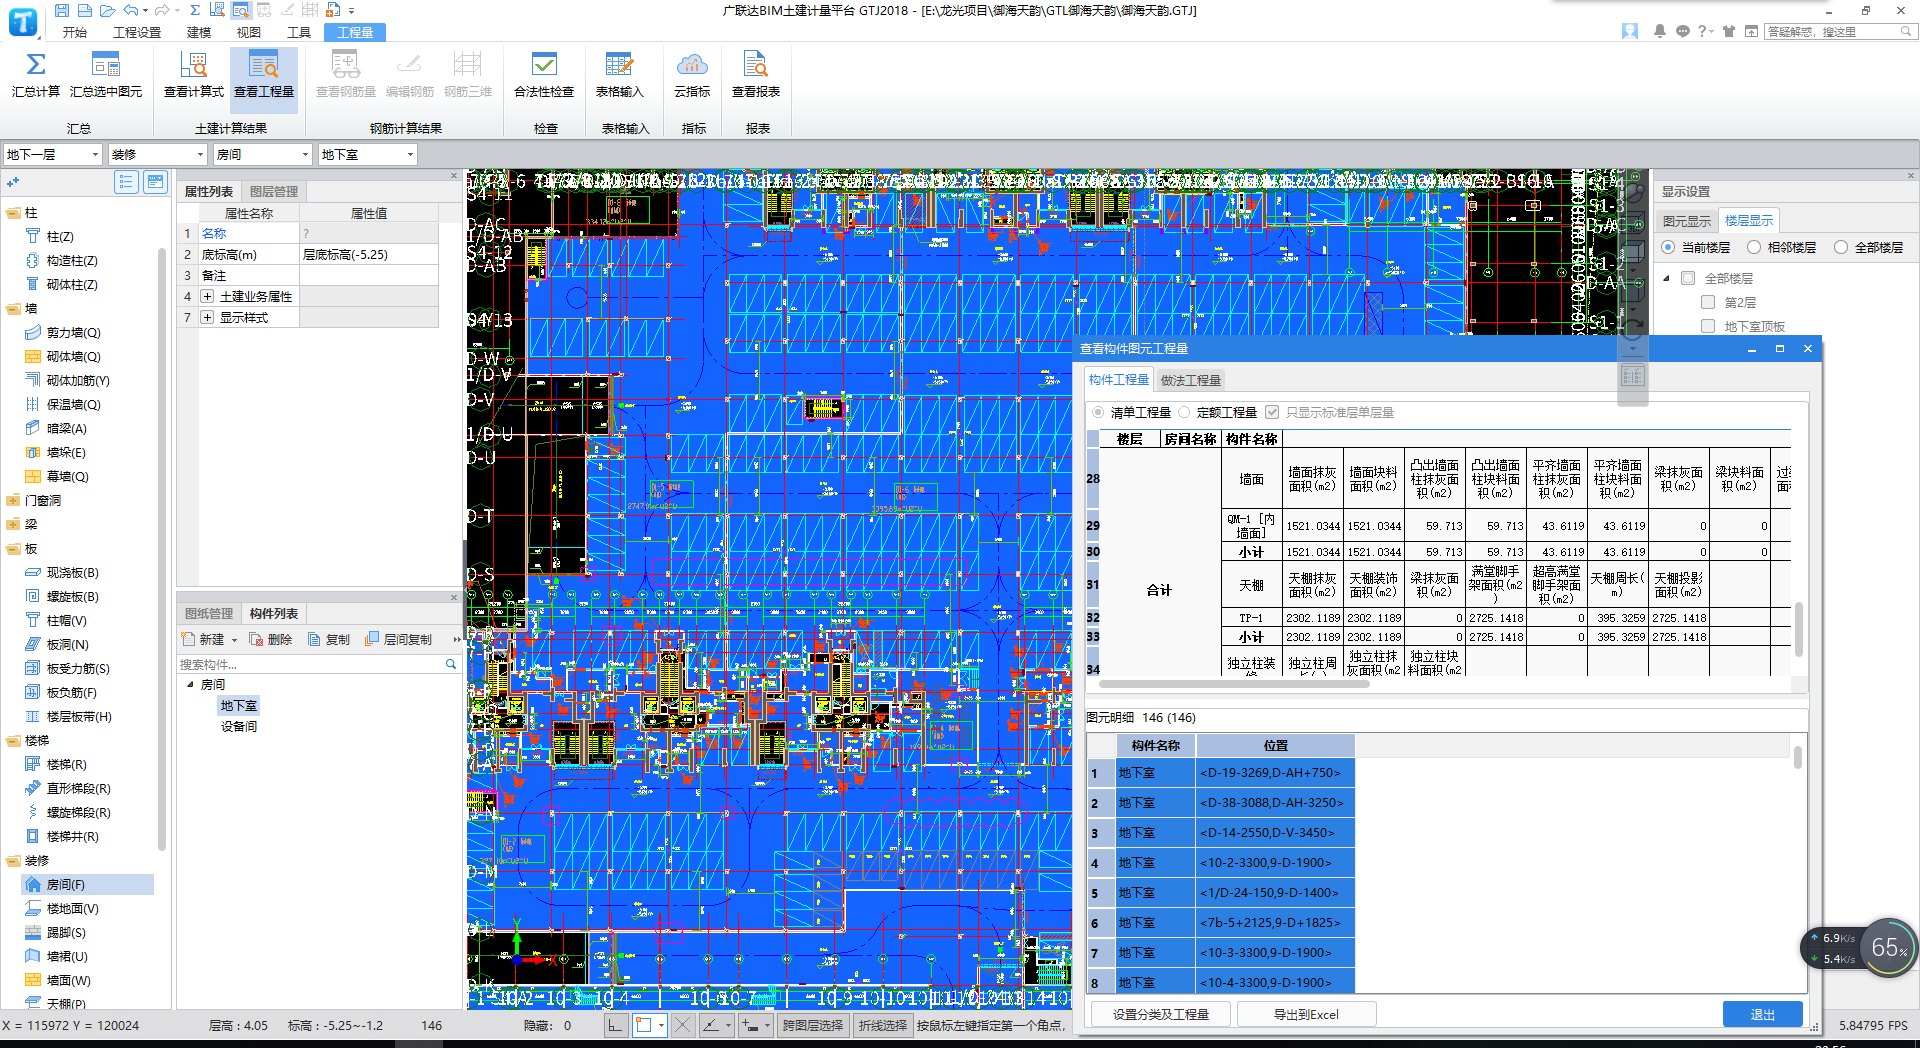Click the 折线选择 status bar button
This screenshot has height=1048, width=1920.
tap(883, 1025)
